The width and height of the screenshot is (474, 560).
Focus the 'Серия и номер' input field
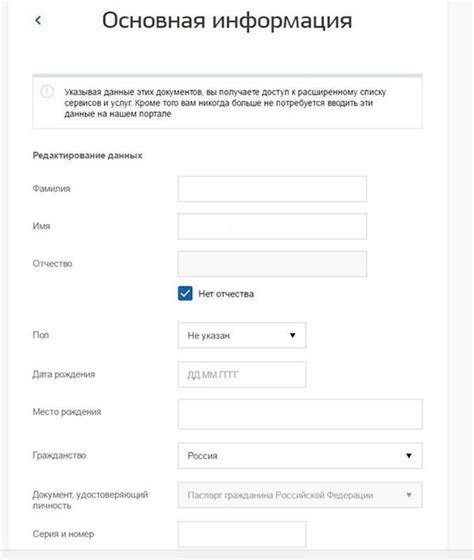242,534
